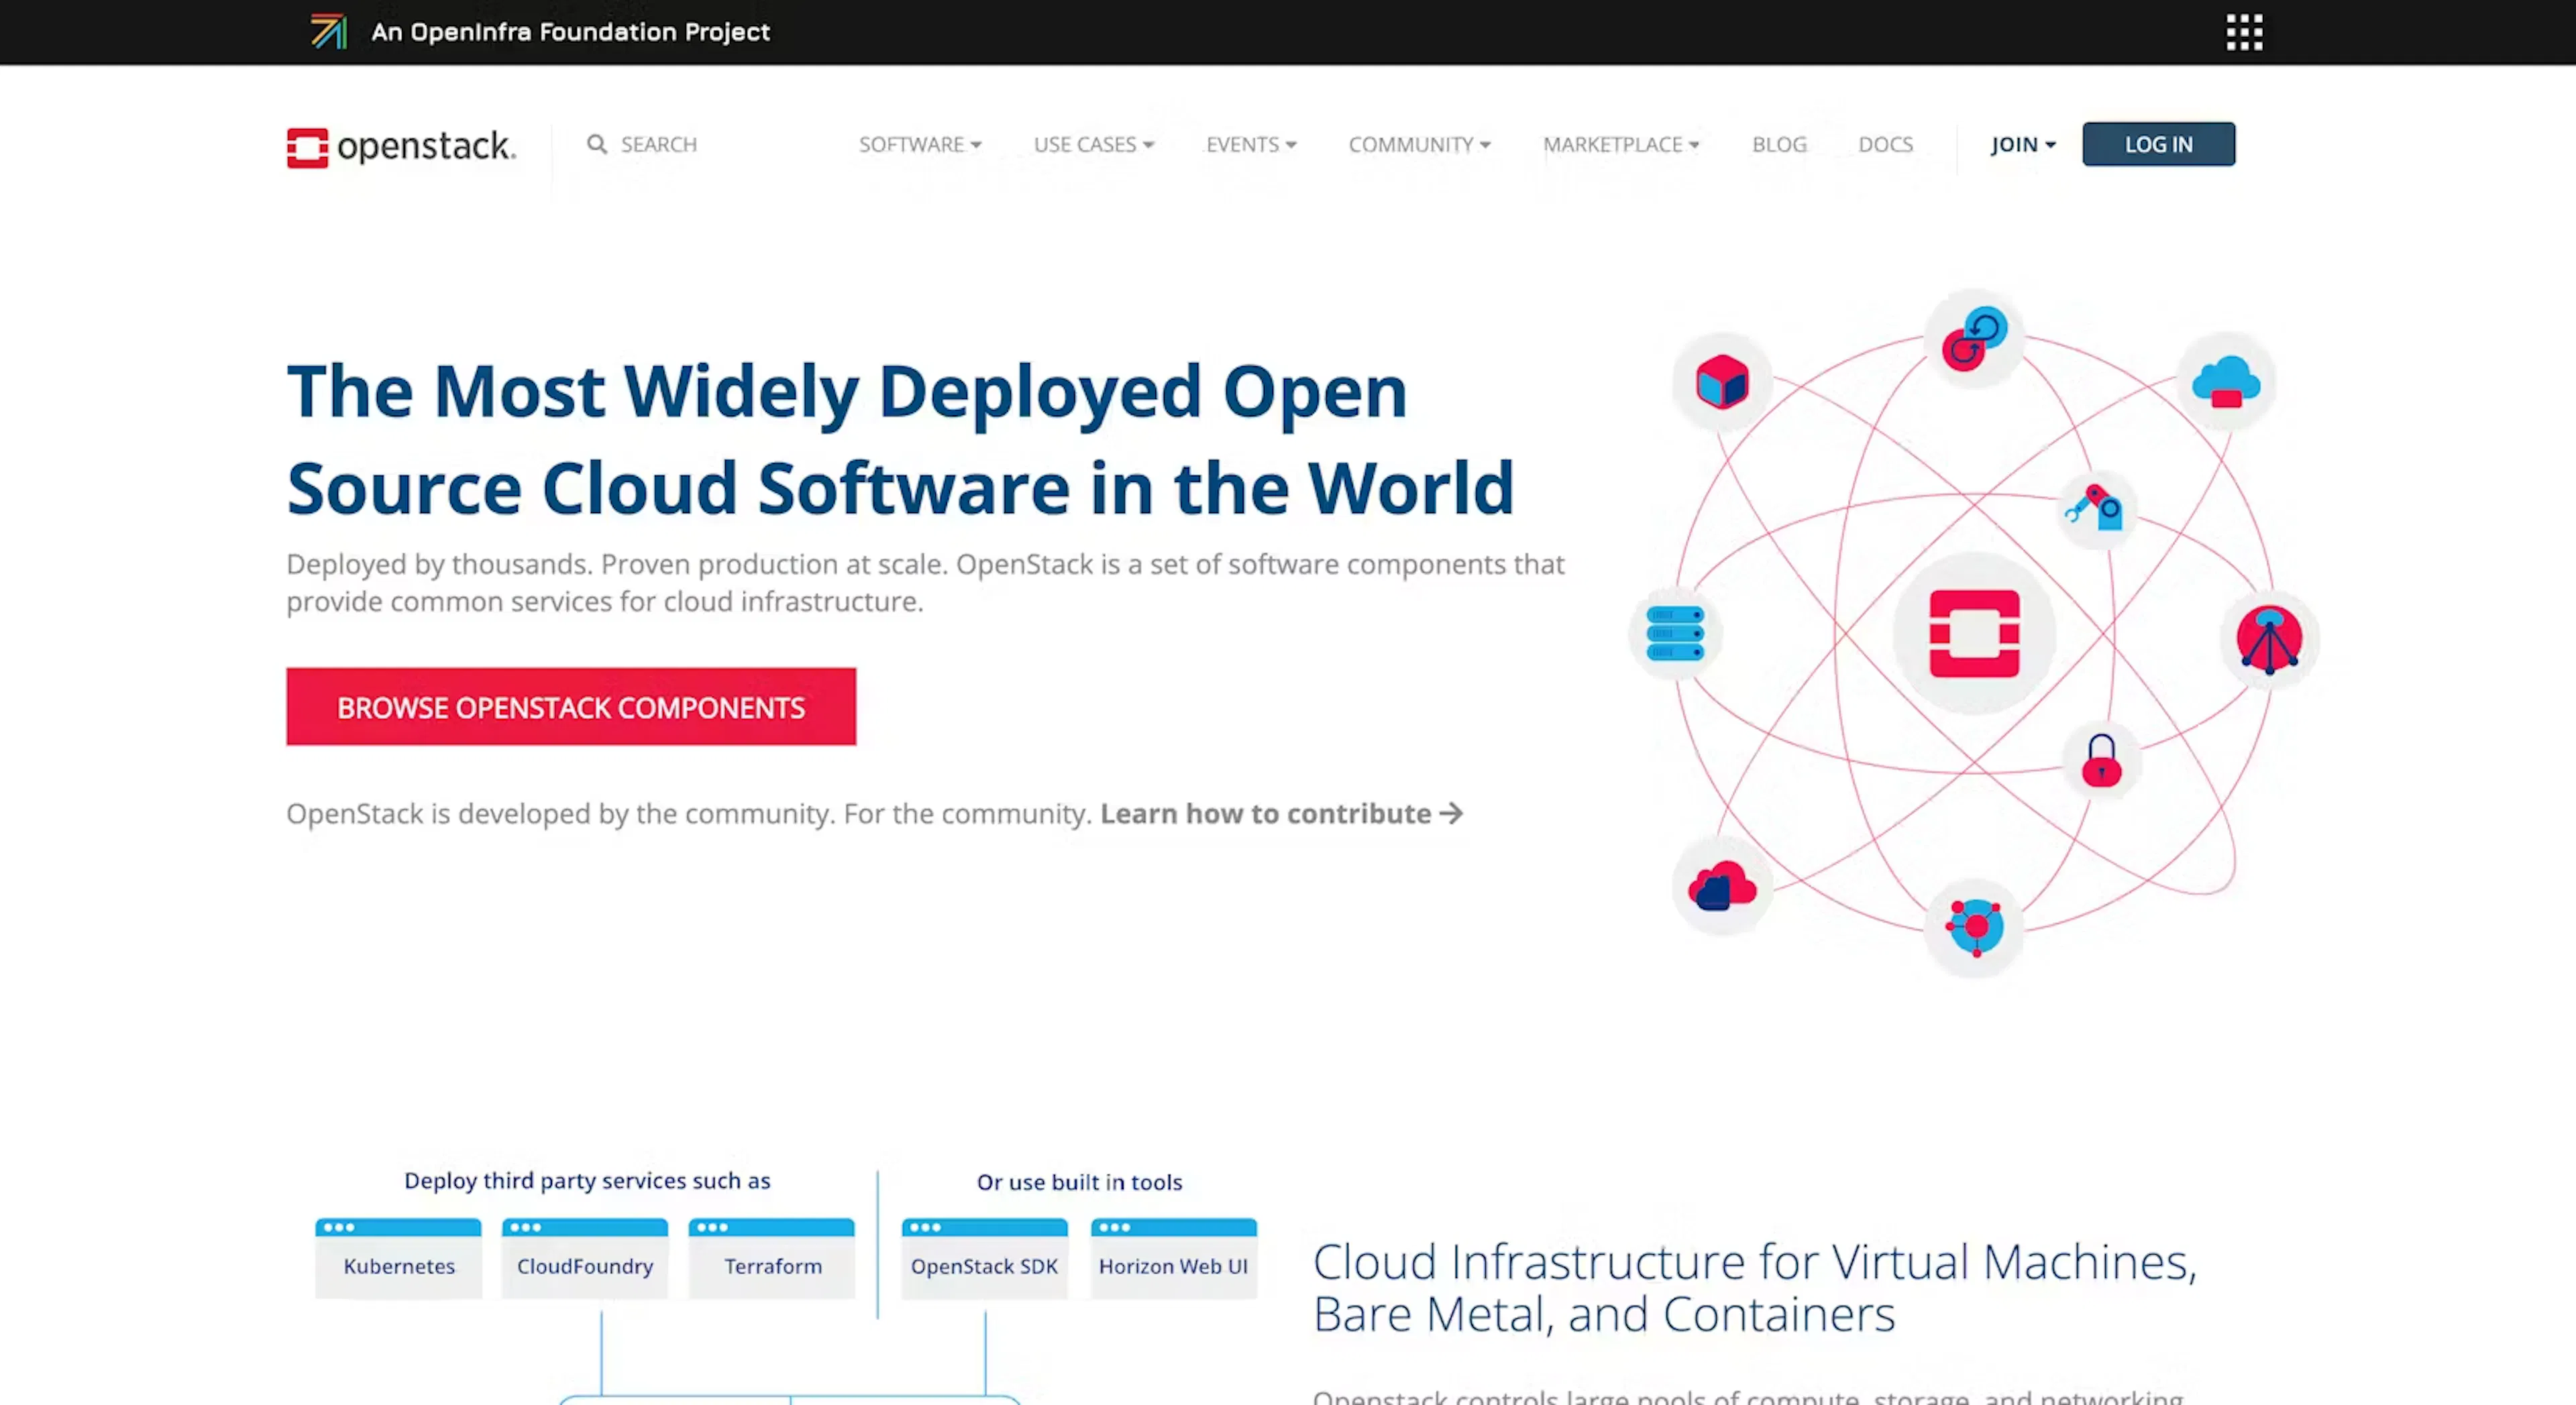Expand the Software dropdown menu
Viewport: 2576px width, 1405px height.
pyautogui.click(x=920, y=144)
